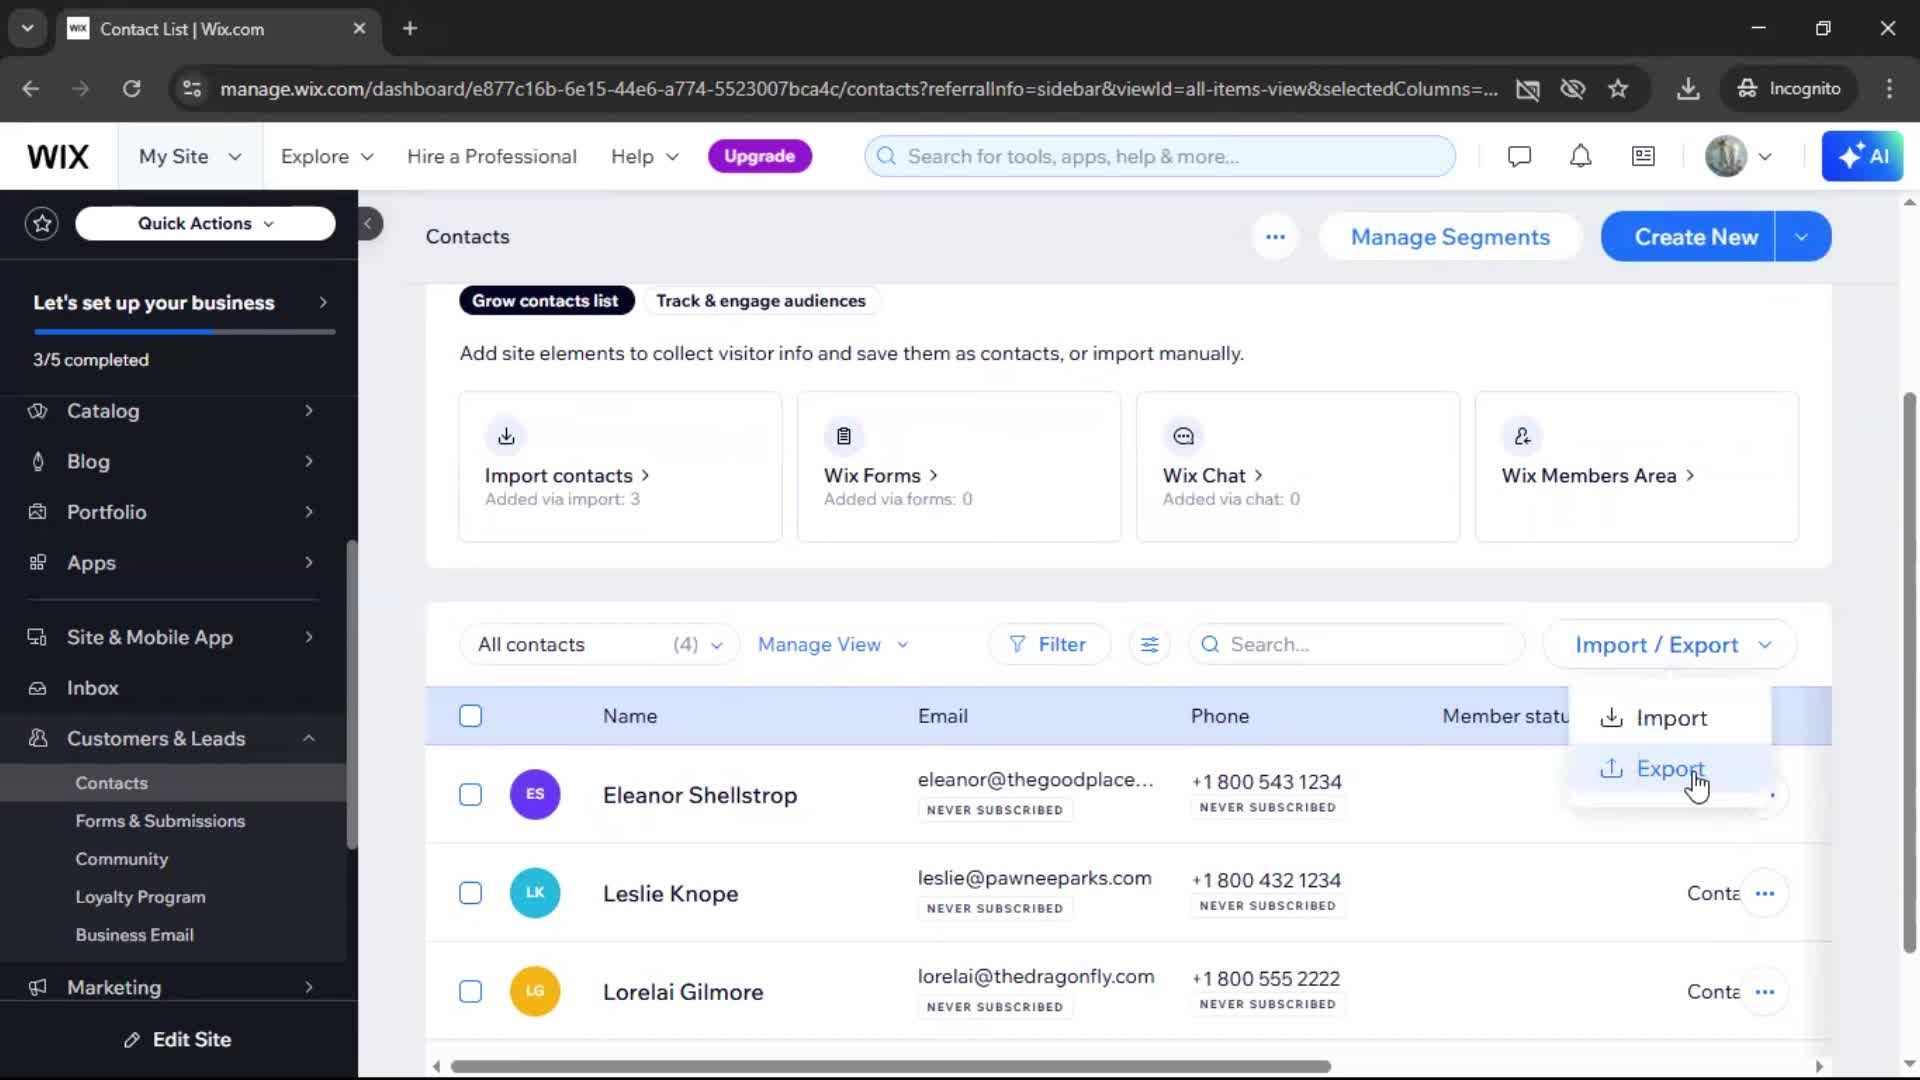Viewport: 1920px width, 1080px height.
Task: Open the notifications bell
Action: 1580,156
